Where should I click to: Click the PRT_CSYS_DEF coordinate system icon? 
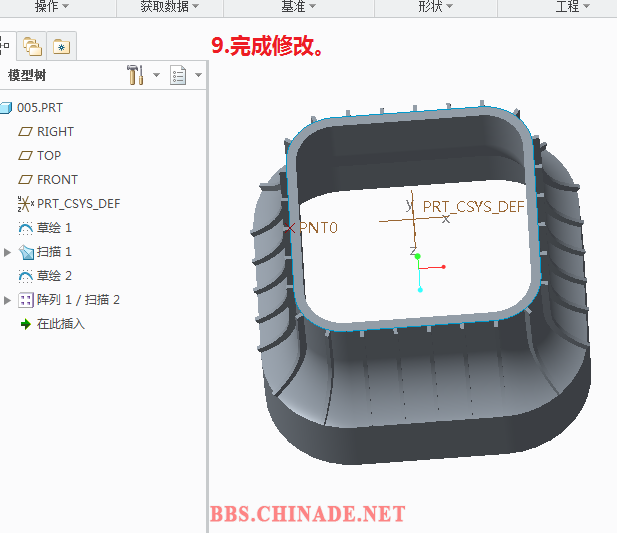point(26,203)
